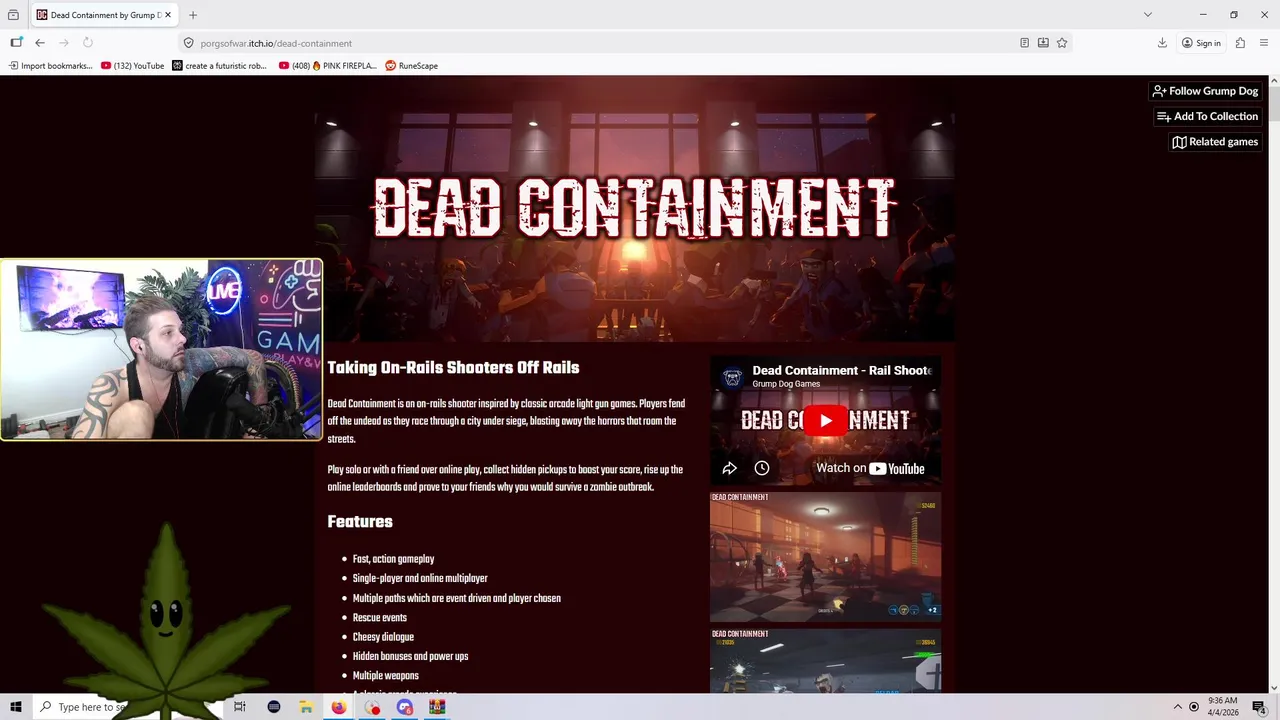Click the 'Features' heading text
The image size is (1280, 720).
coord(360,522)
